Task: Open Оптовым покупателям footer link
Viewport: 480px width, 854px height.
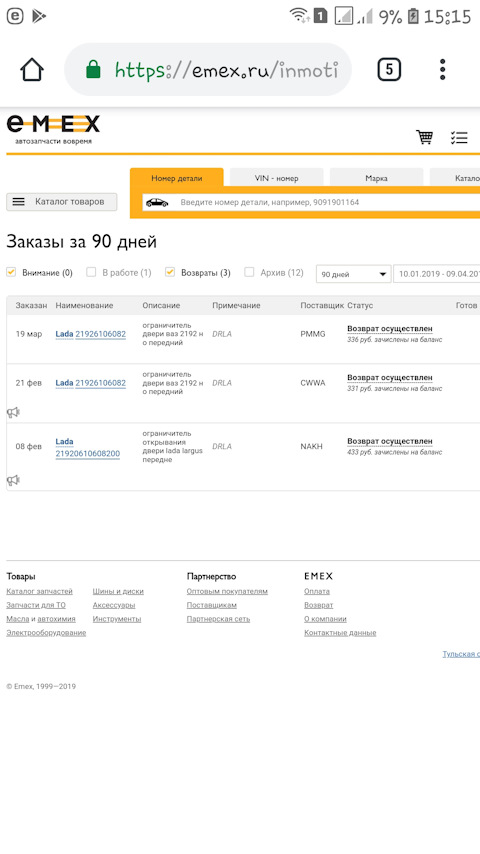Action: coord(227,591)
